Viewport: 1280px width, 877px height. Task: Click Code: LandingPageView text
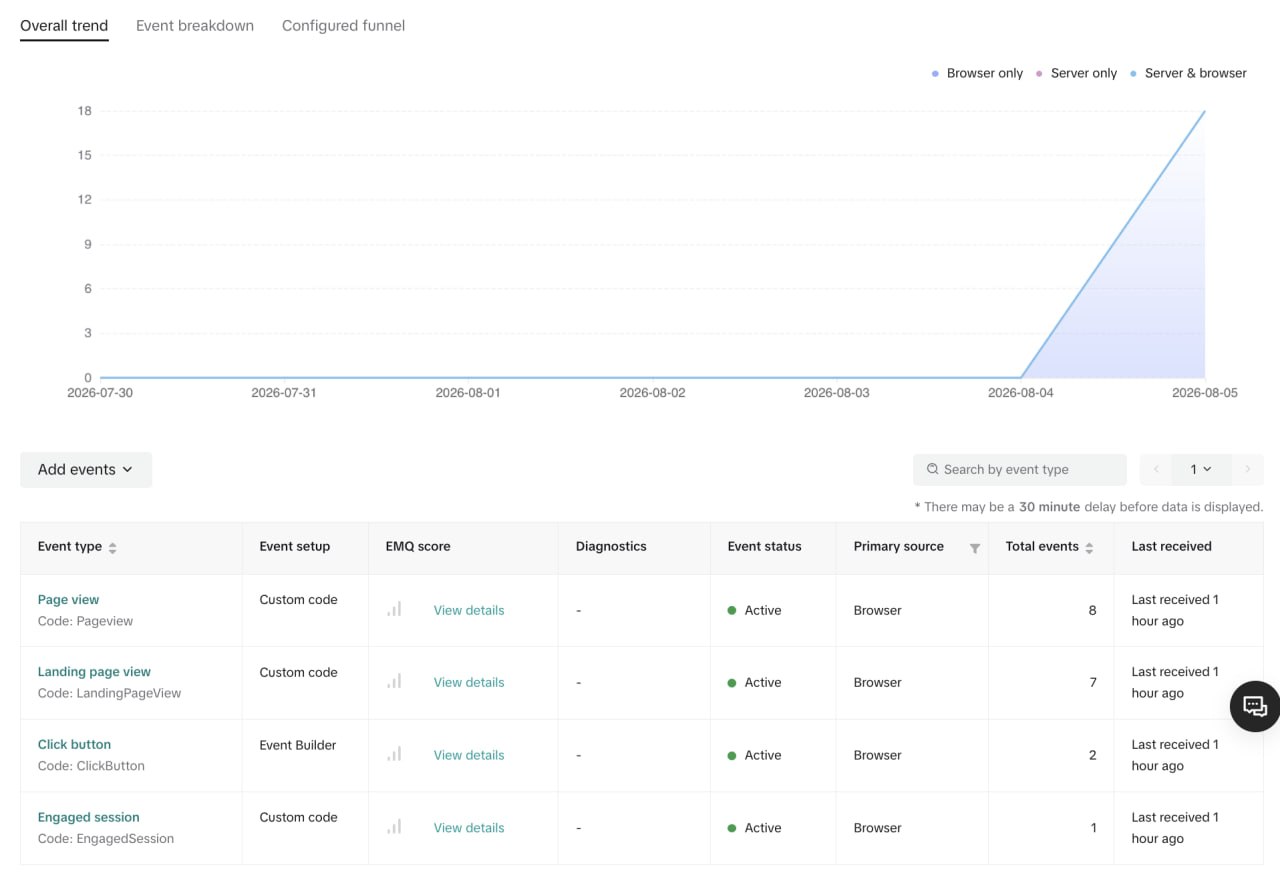110,693
